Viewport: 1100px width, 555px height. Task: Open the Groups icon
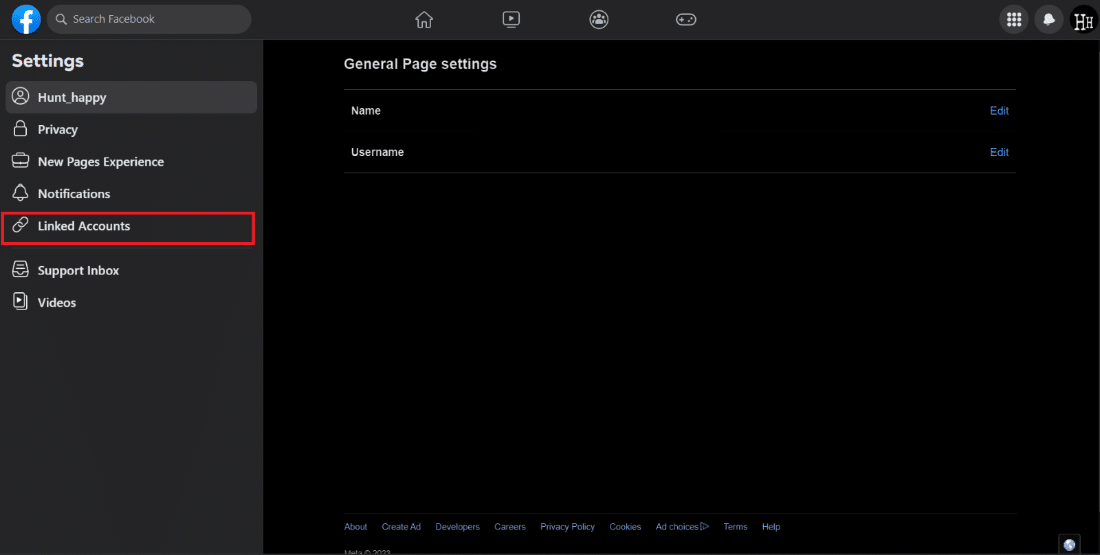[598, 20]
